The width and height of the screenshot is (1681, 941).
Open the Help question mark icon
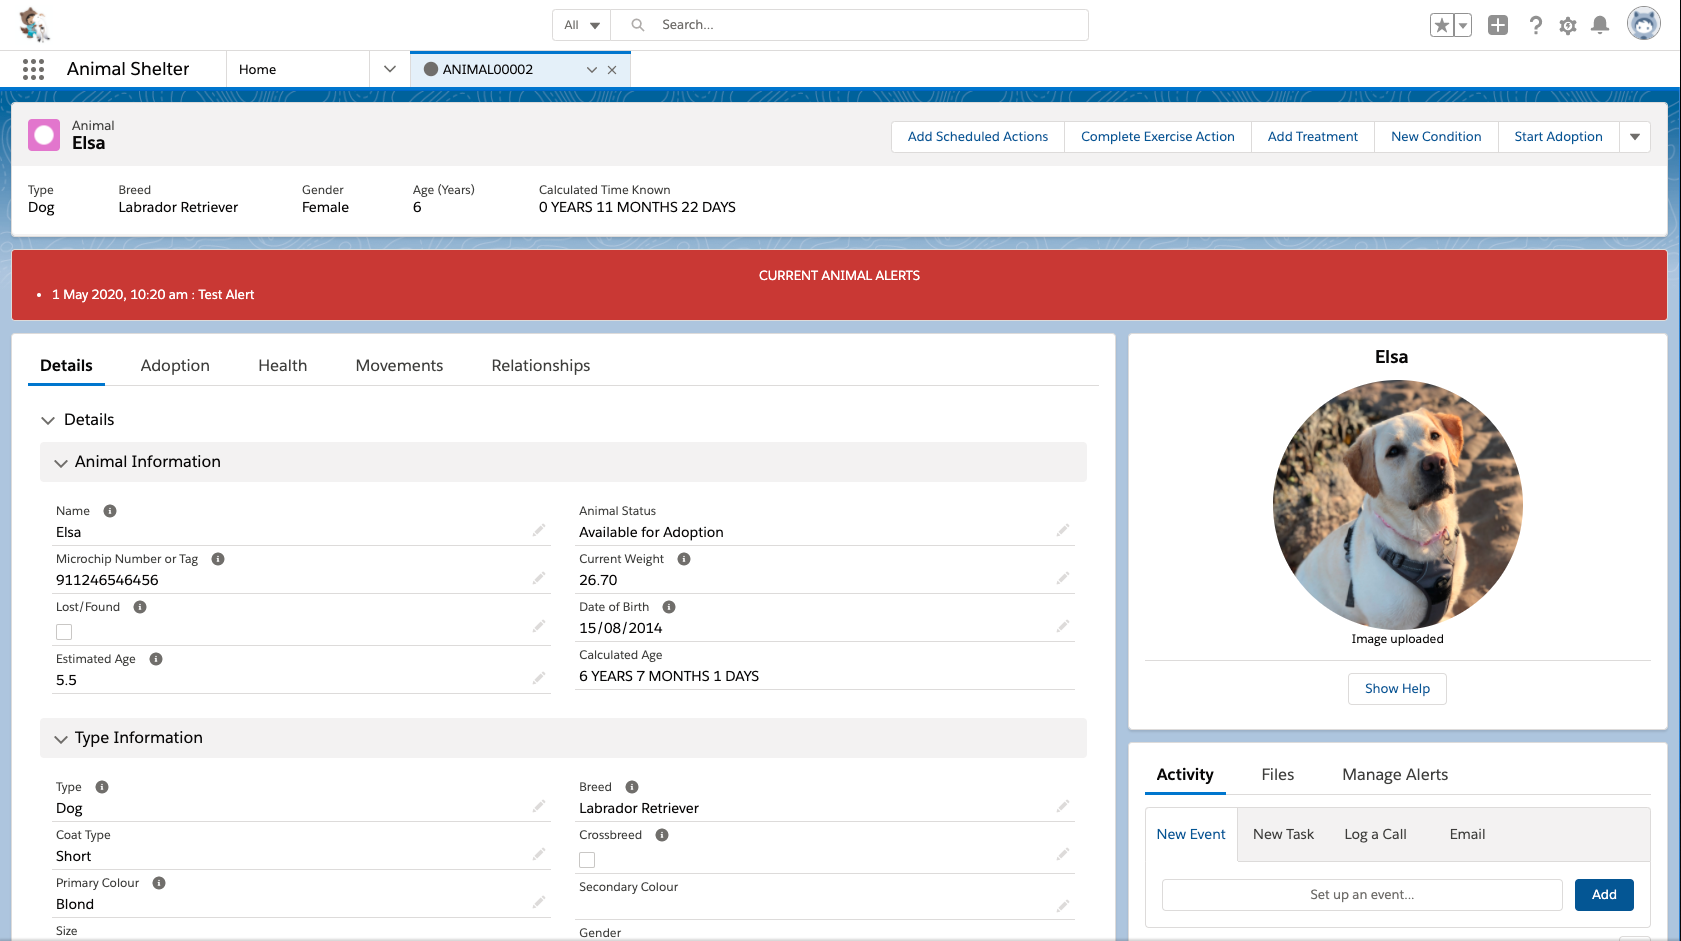coord(1536,25)
